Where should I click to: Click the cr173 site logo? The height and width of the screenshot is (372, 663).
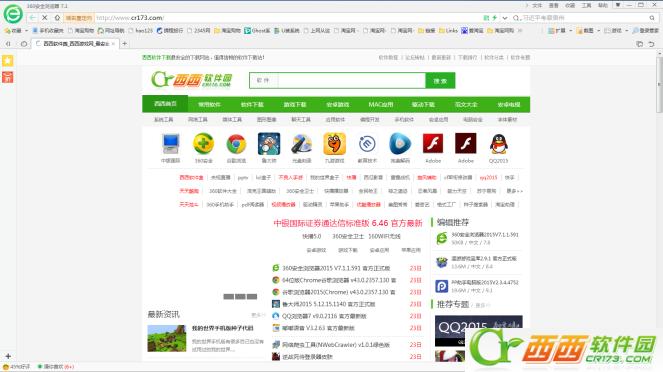[192, 79]
